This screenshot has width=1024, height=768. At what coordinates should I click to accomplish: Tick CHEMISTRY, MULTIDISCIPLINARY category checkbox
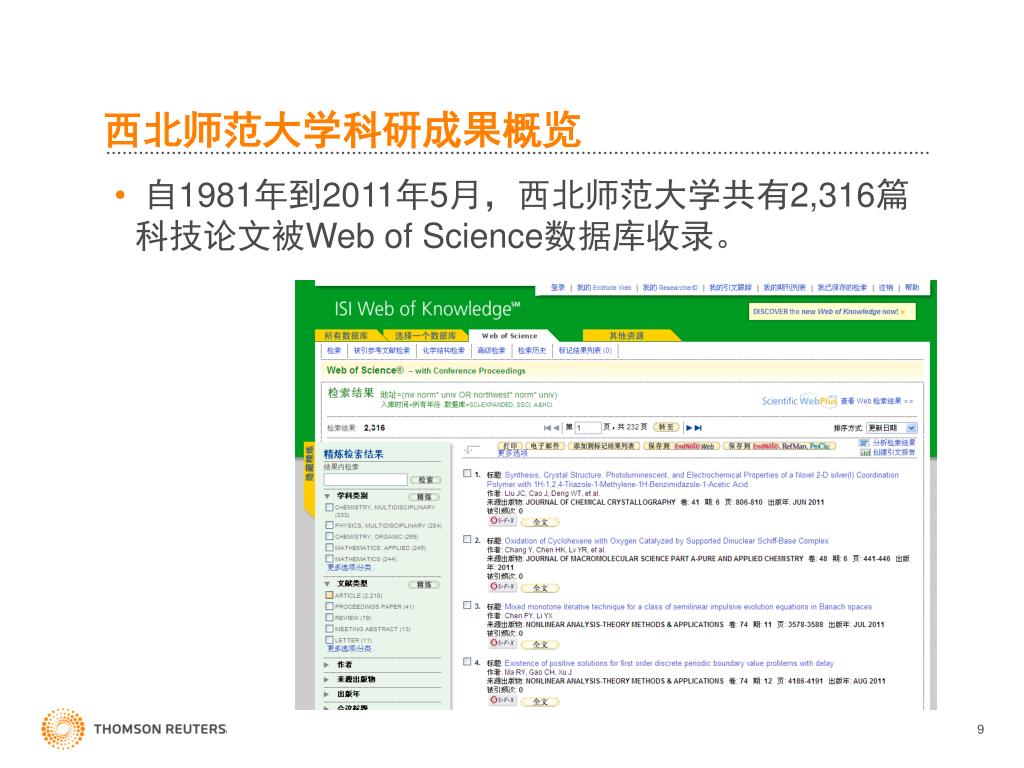click(x=329, y=507)
